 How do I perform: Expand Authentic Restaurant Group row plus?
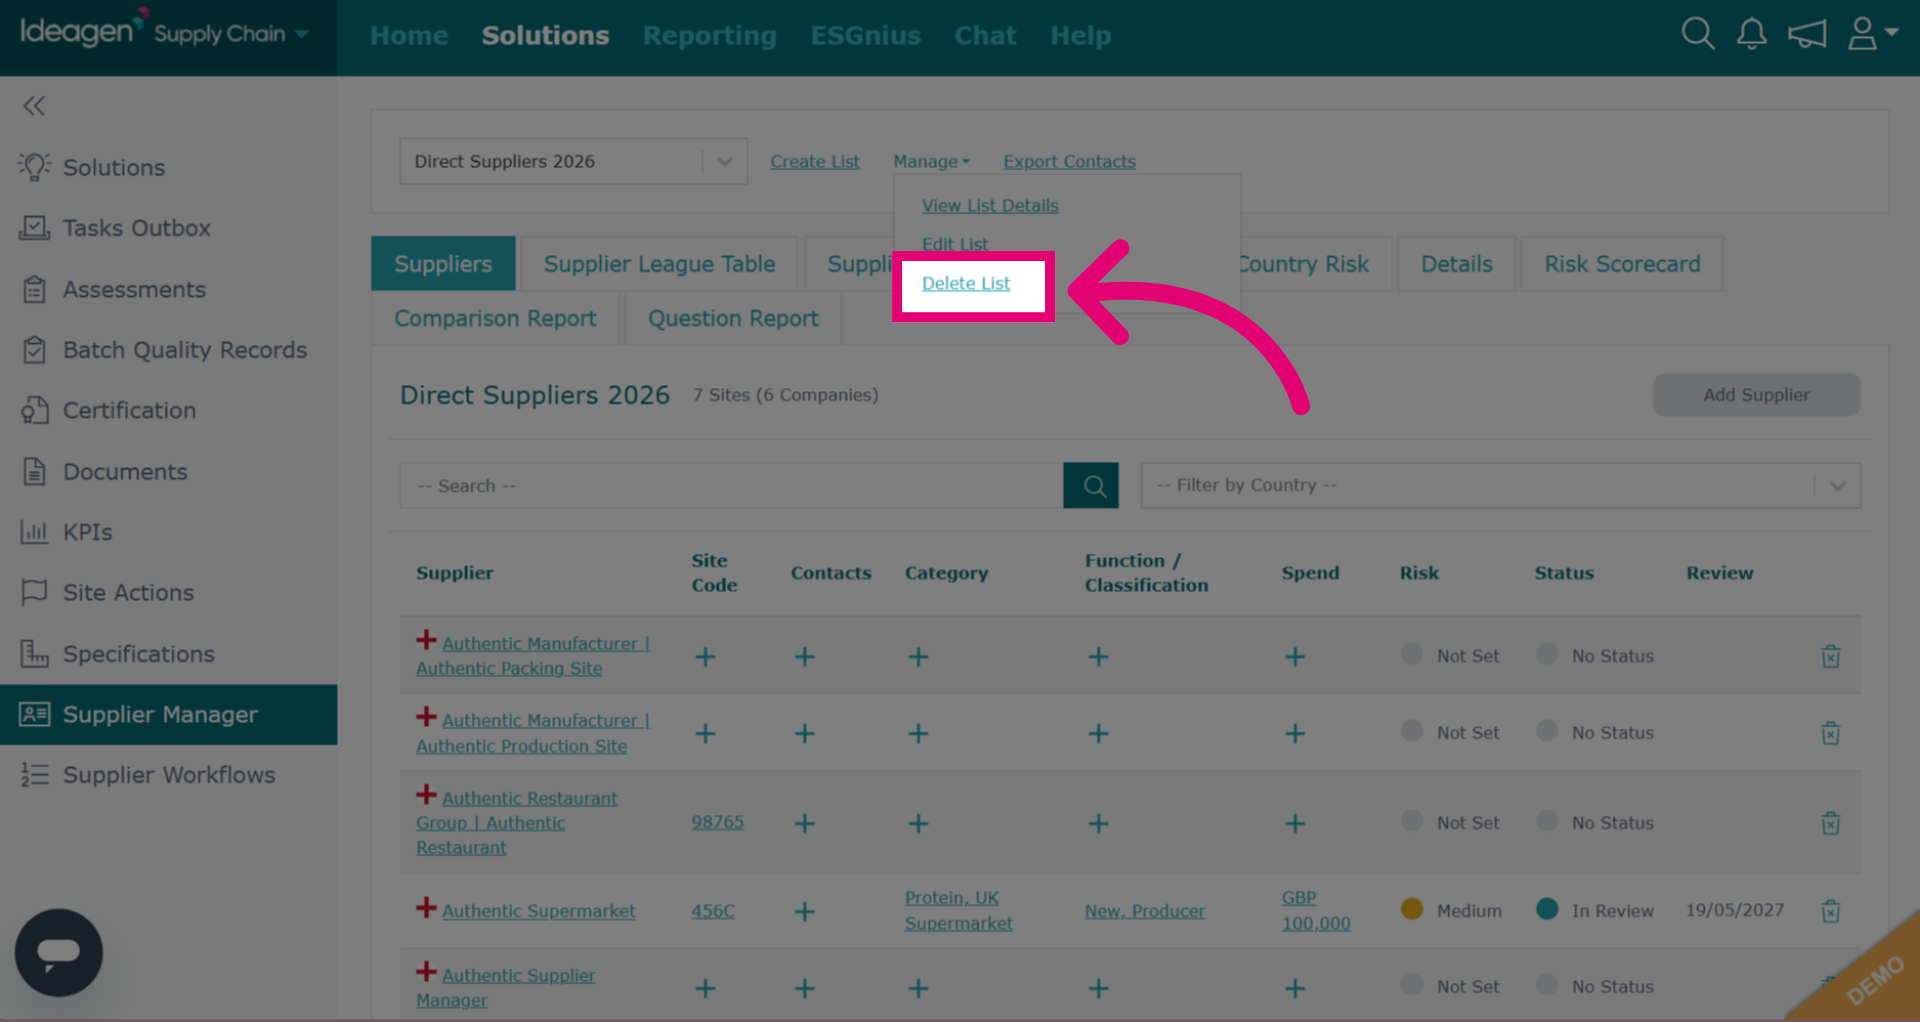[x=426, y=795]
